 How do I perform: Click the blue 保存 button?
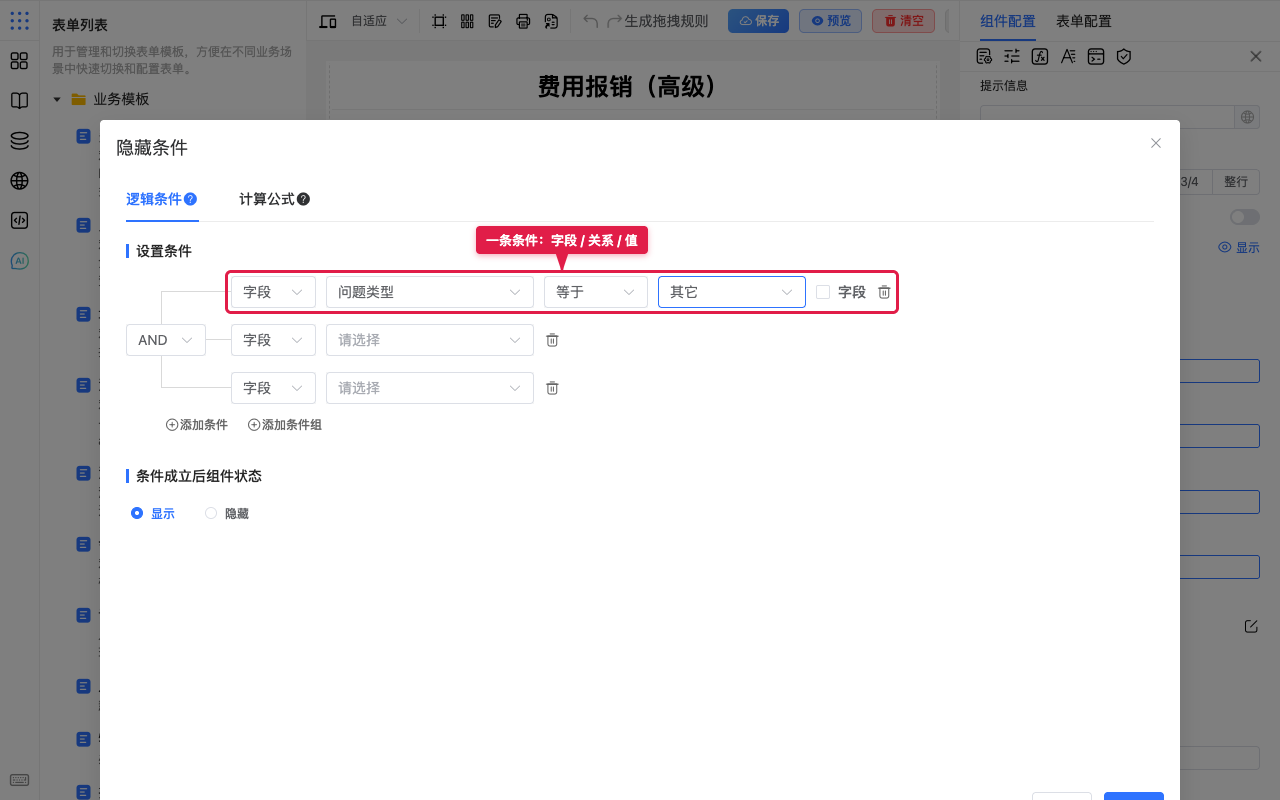[758, 21]
